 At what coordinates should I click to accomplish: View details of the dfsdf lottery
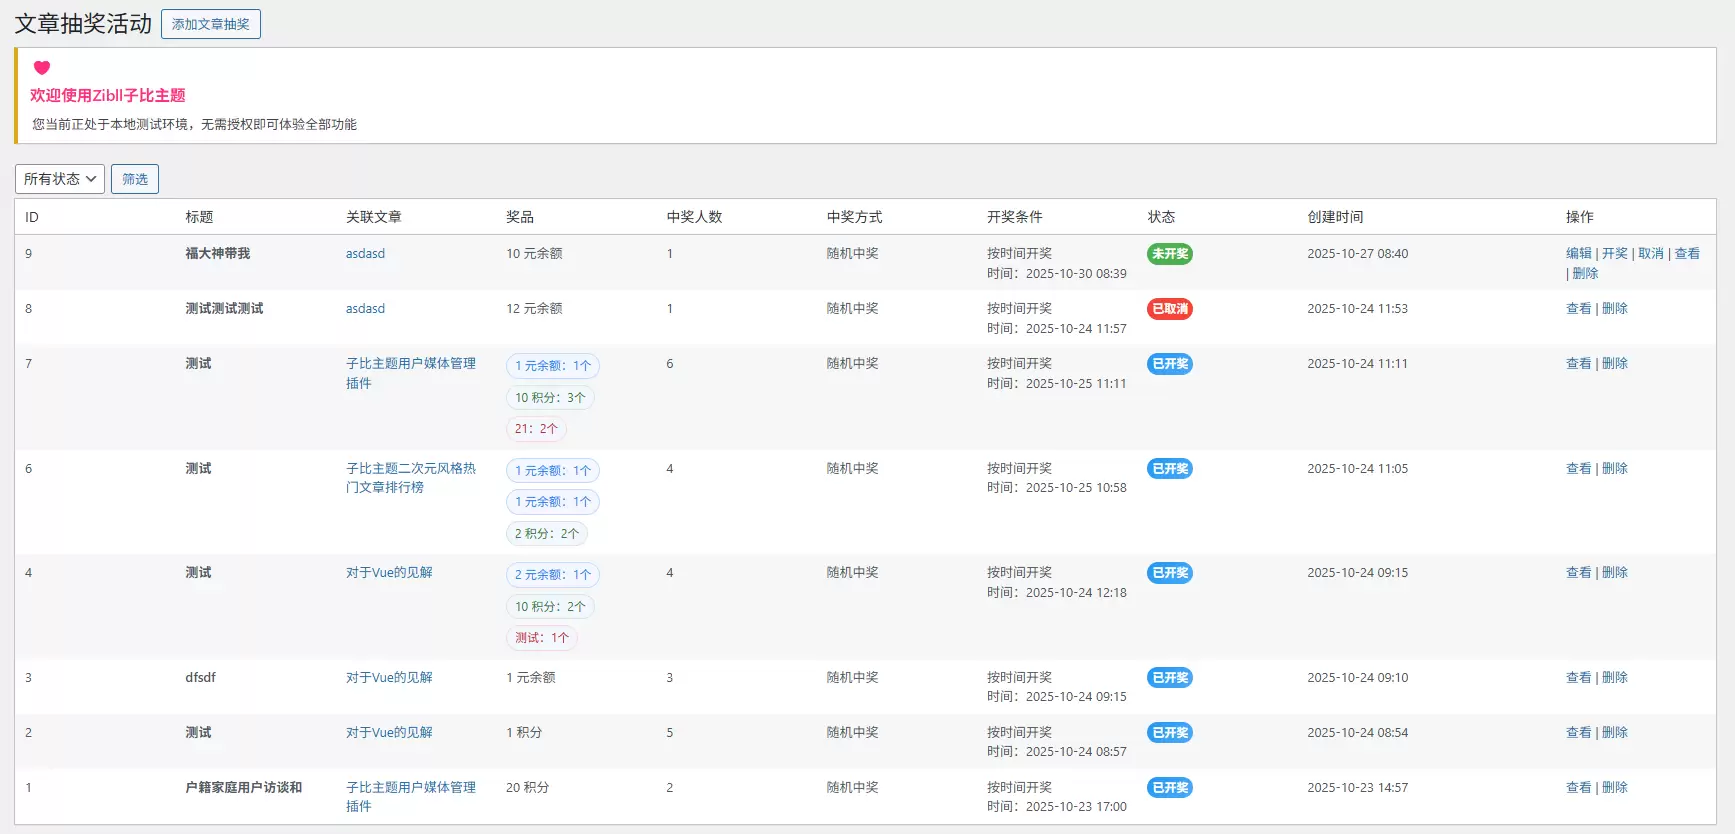pyautogui.click(x=1578, y=678)
